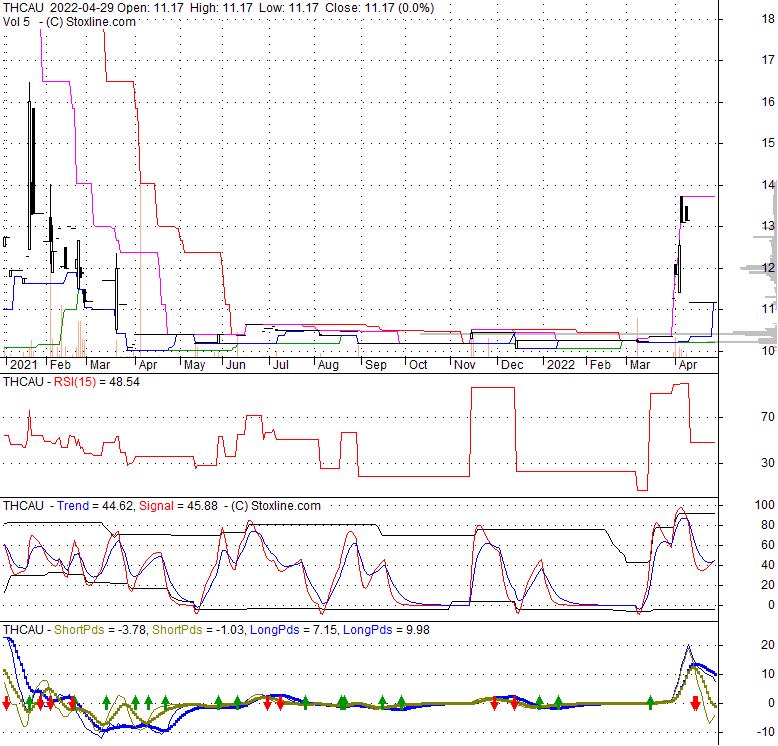
Task: Click the 11 price axis label
Action: click(x=768, y=309)
